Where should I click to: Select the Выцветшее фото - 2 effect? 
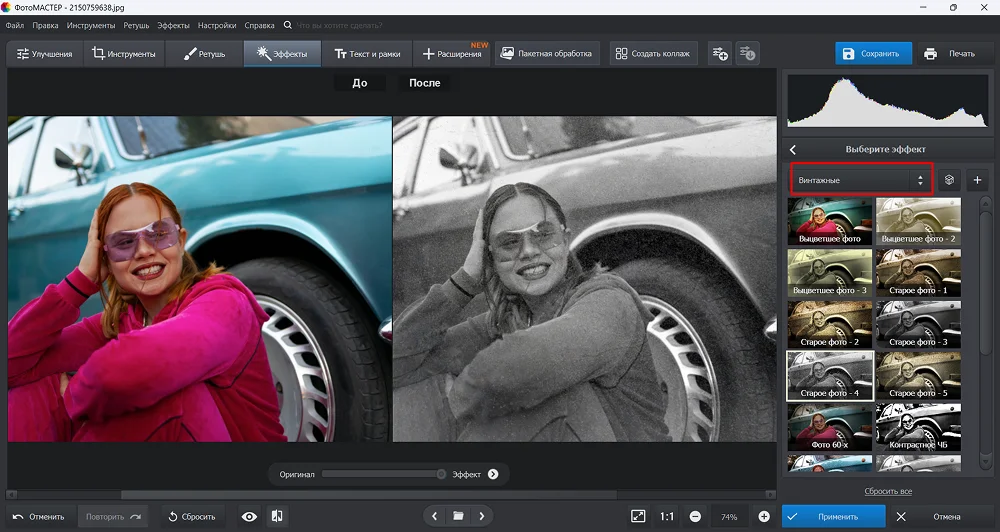point(918,221)
